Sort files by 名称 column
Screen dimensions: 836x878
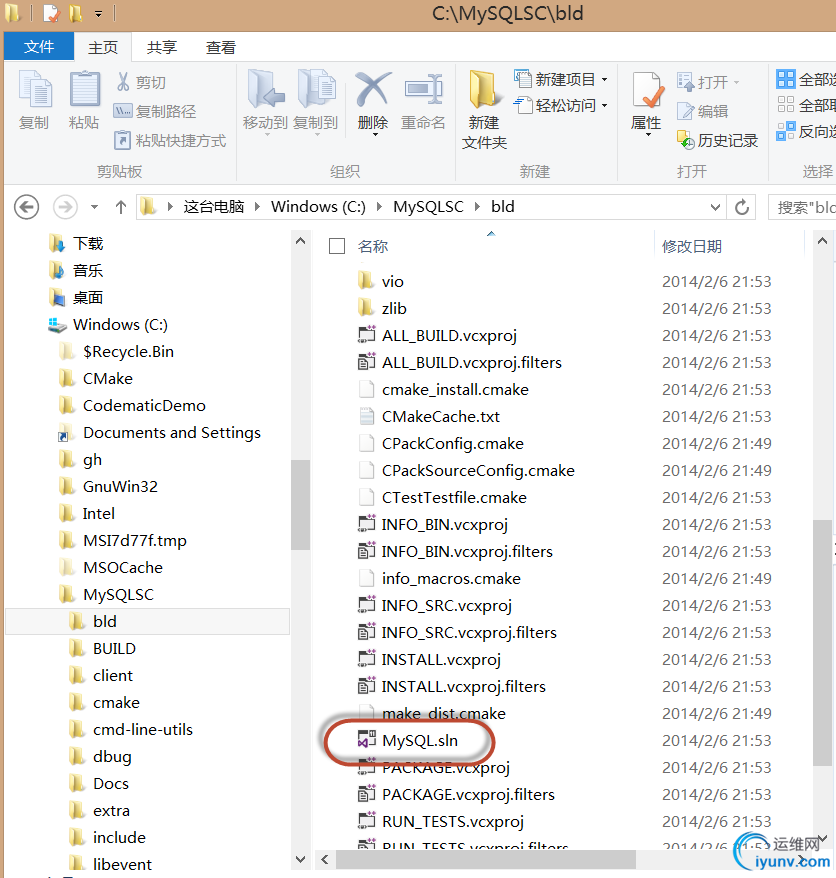(373, 246)
